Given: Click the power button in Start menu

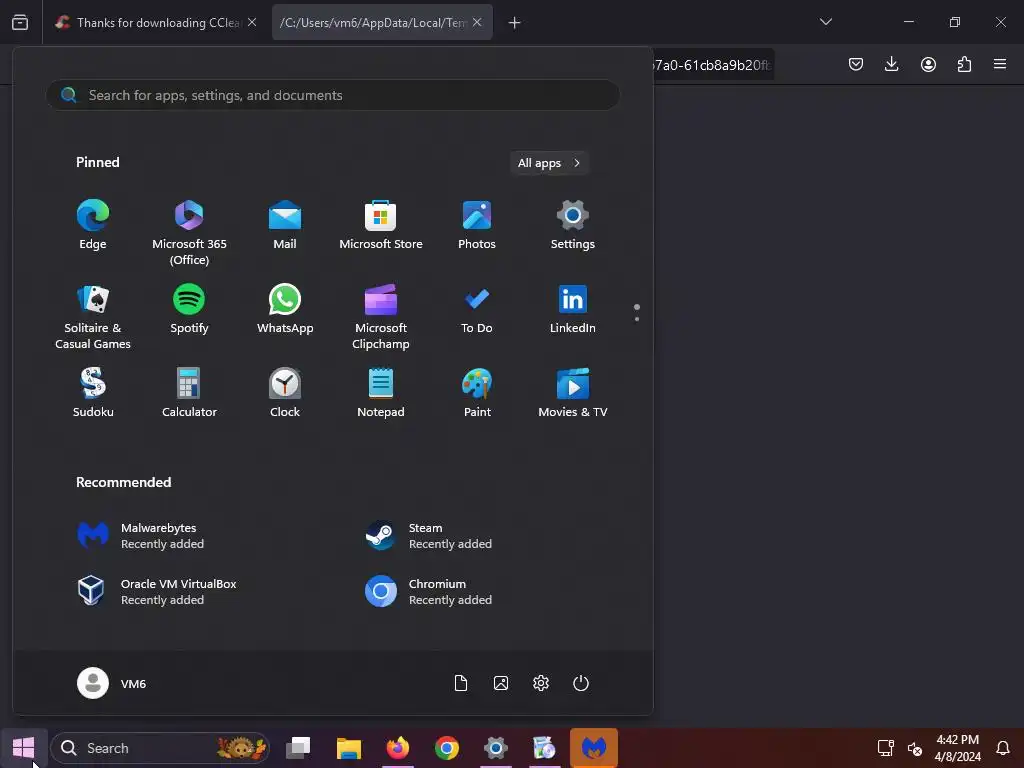Looking at the screenshot, I should pos(581,683).
